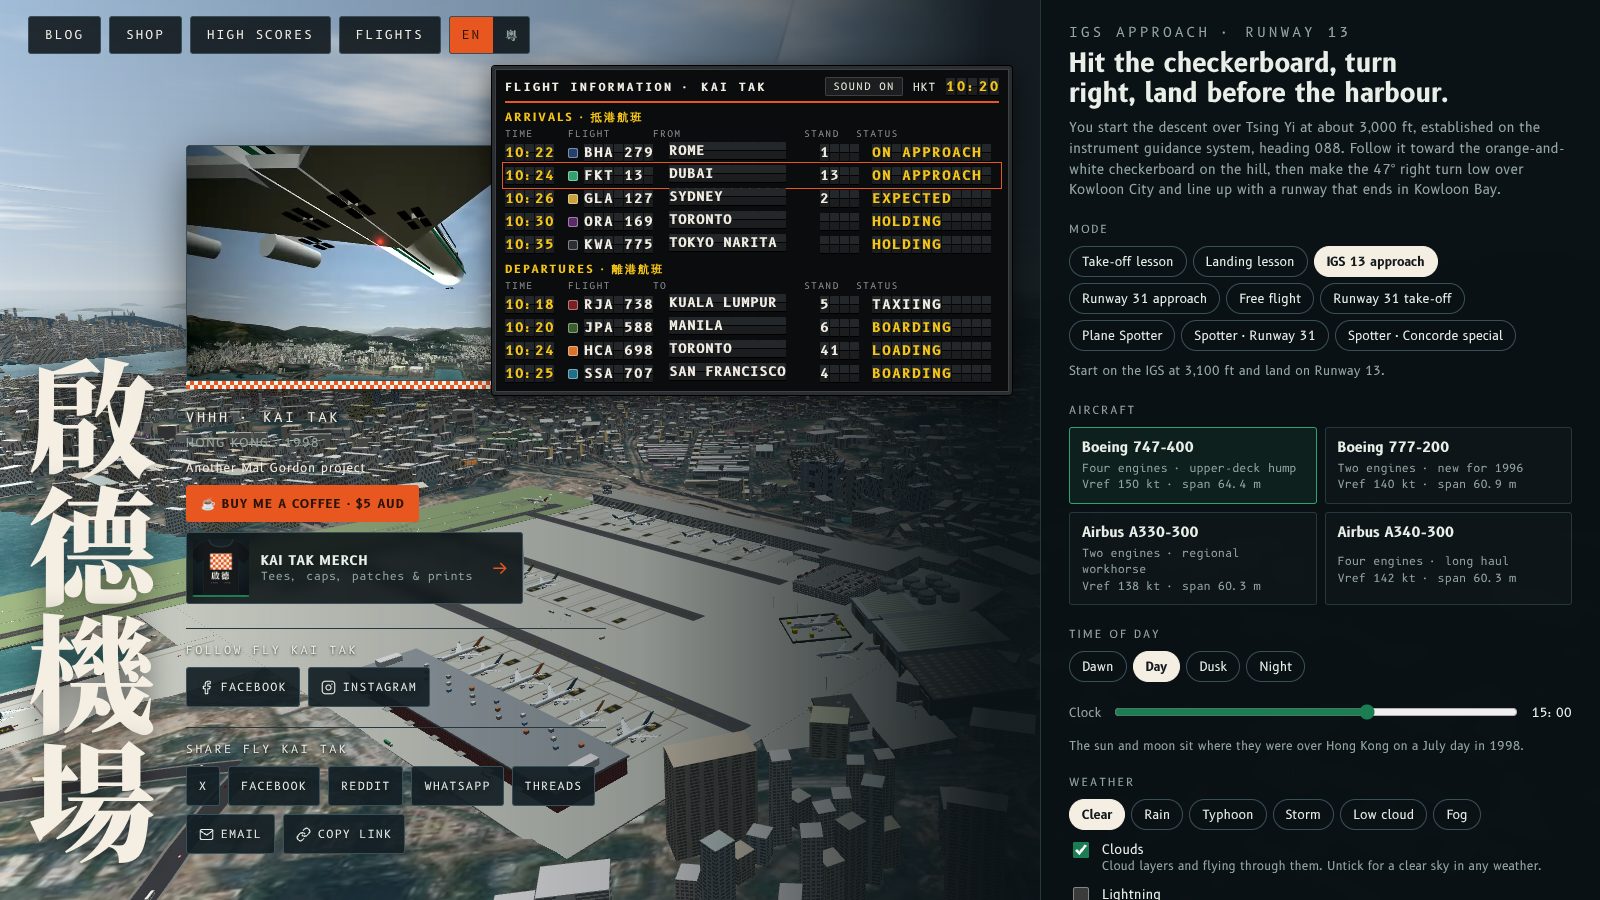Share on Threads
1600x900 pixels.
click(553, 786)
